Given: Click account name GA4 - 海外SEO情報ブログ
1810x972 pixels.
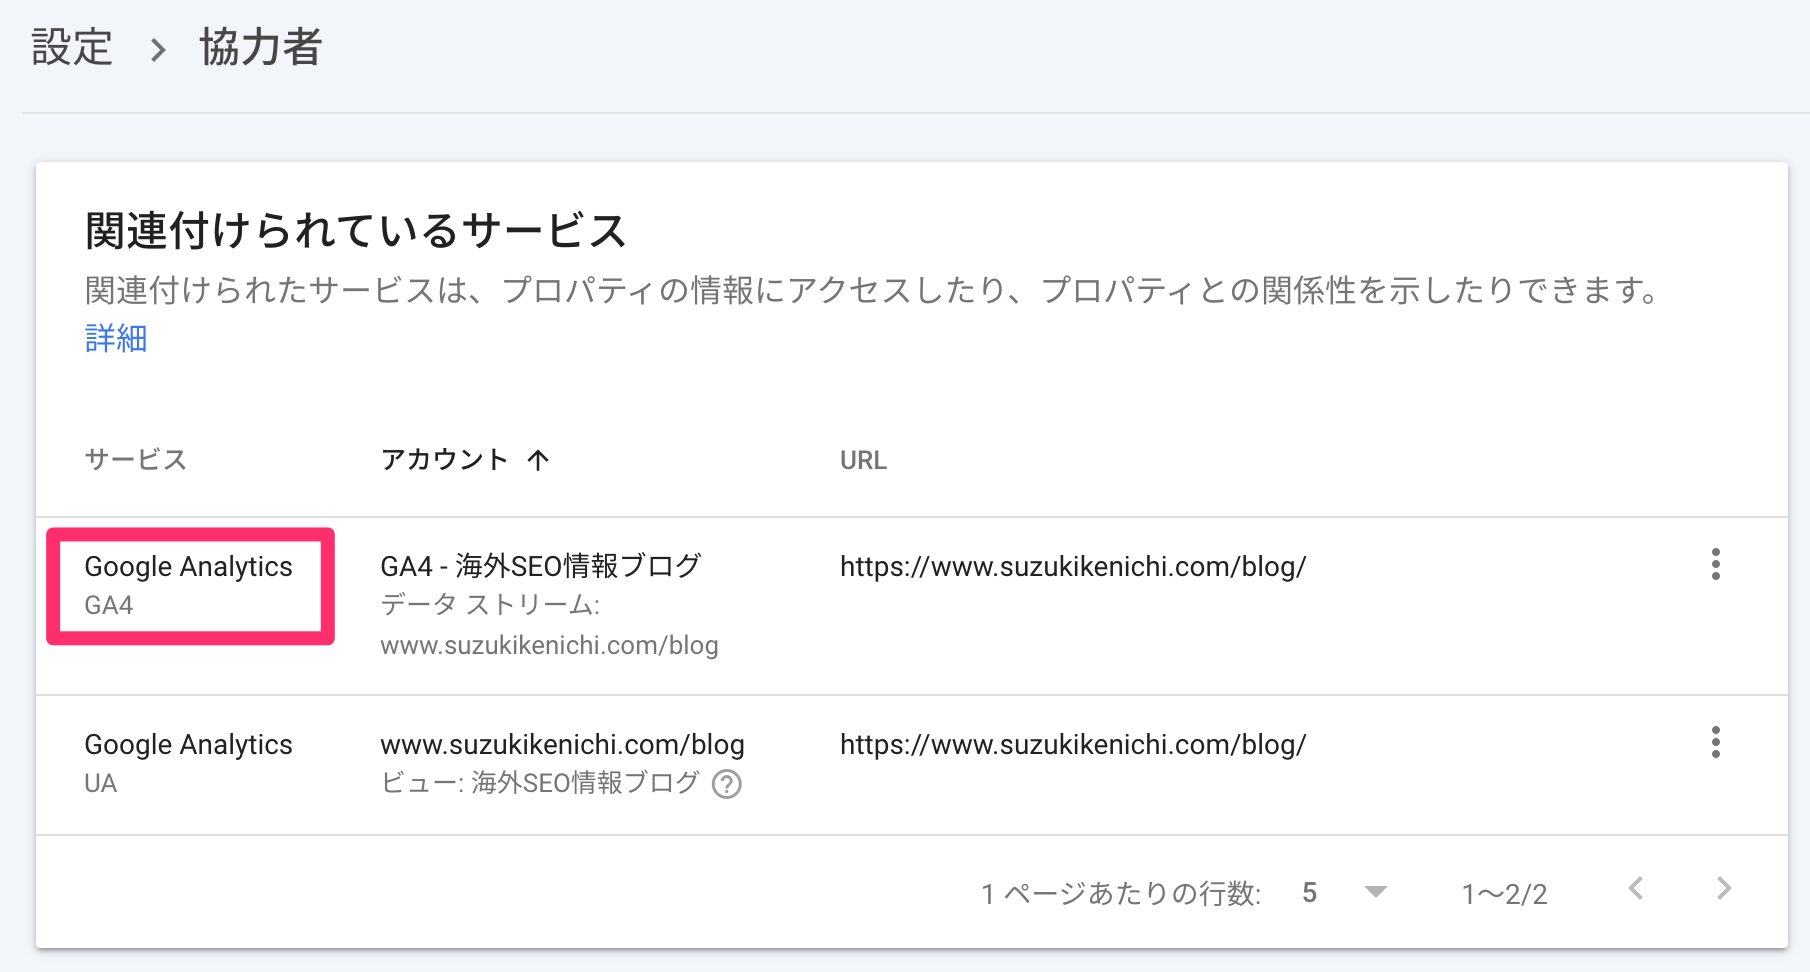Looking at the screenshot, I should pyautogui.click(x=540, y=566).
